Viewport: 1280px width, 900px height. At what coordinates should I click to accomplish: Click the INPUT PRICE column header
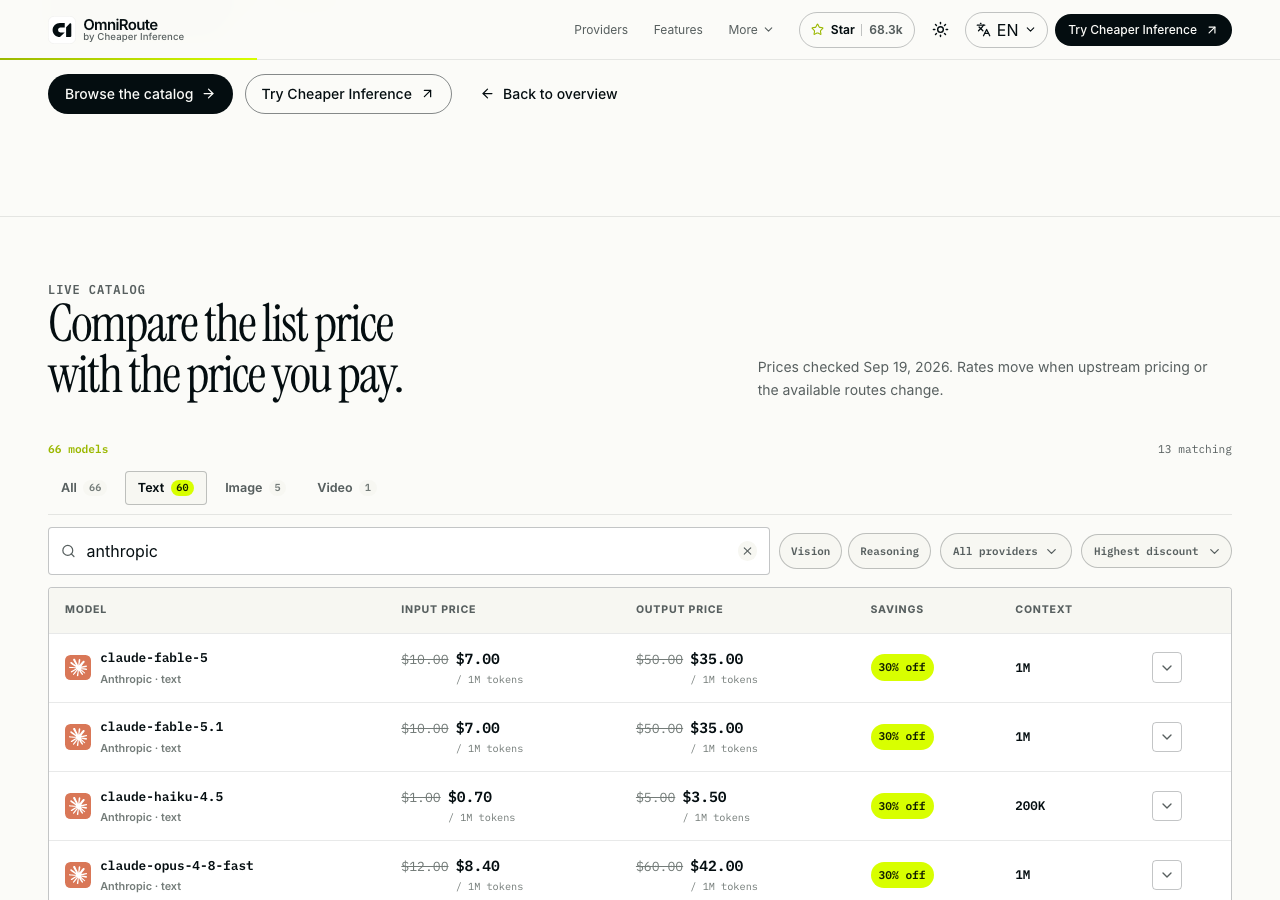point(438,609)
